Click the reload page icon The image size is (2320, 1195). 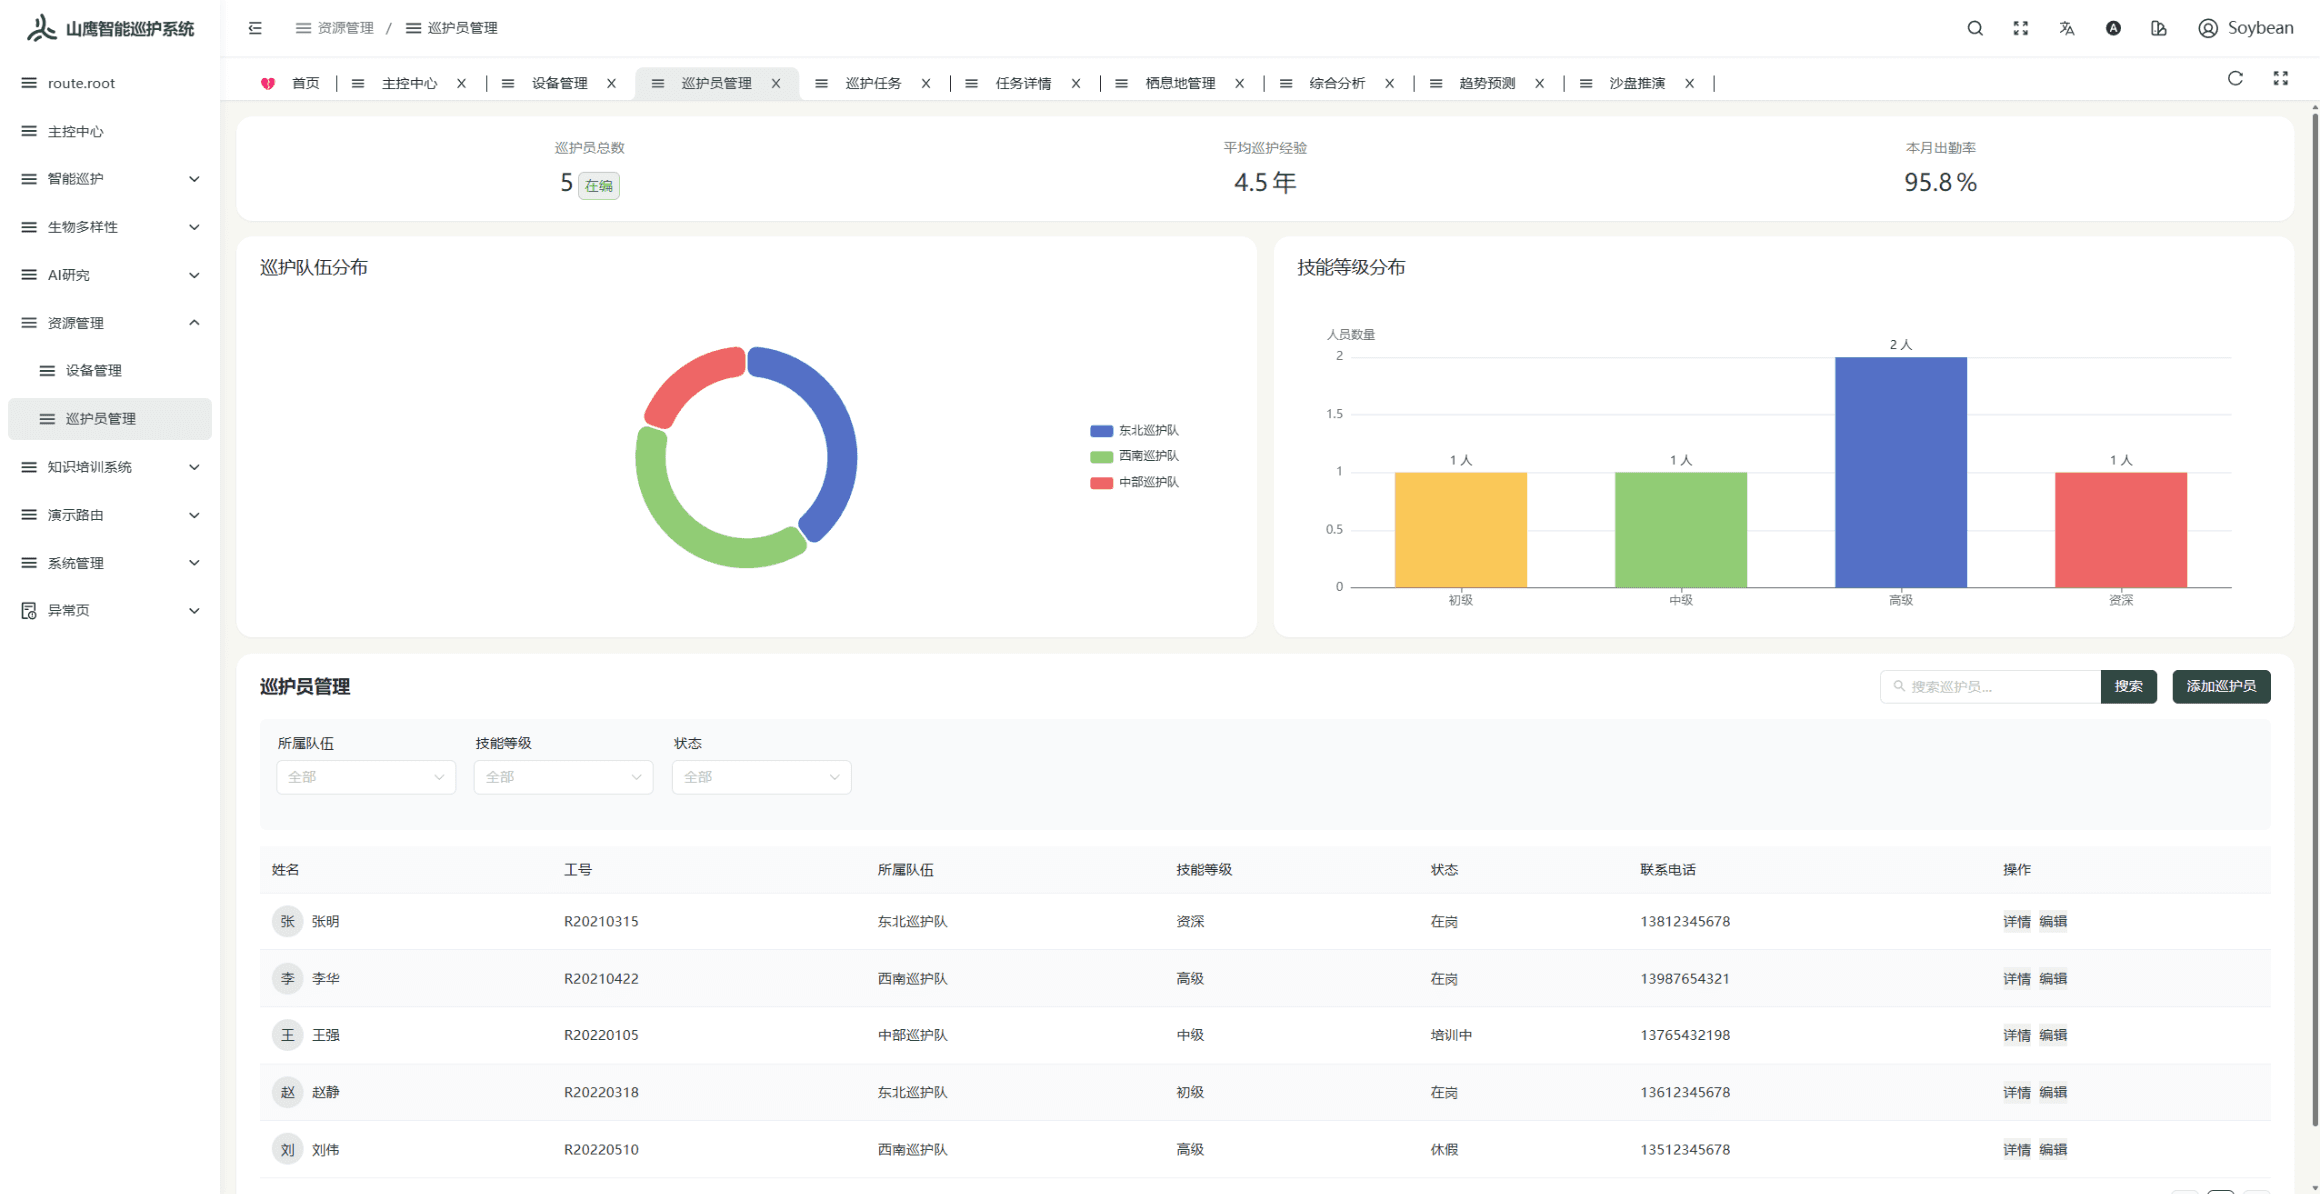pos(2235,79)
